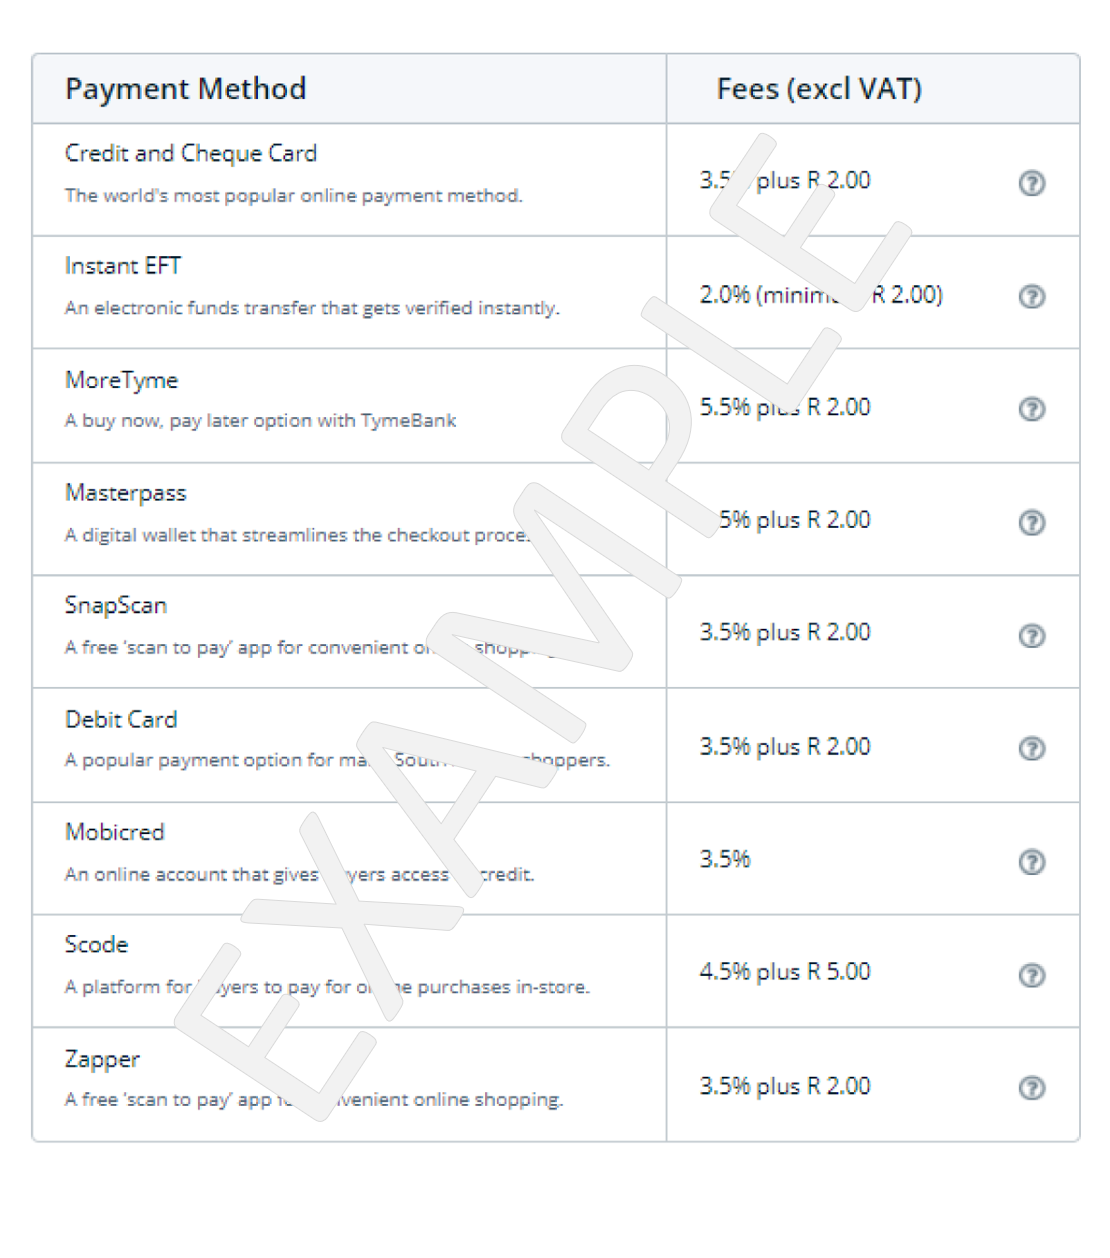Click the Fees (excl VAT) column header
Viewport: 1110px width, 1258px height.
pos(819,89)
